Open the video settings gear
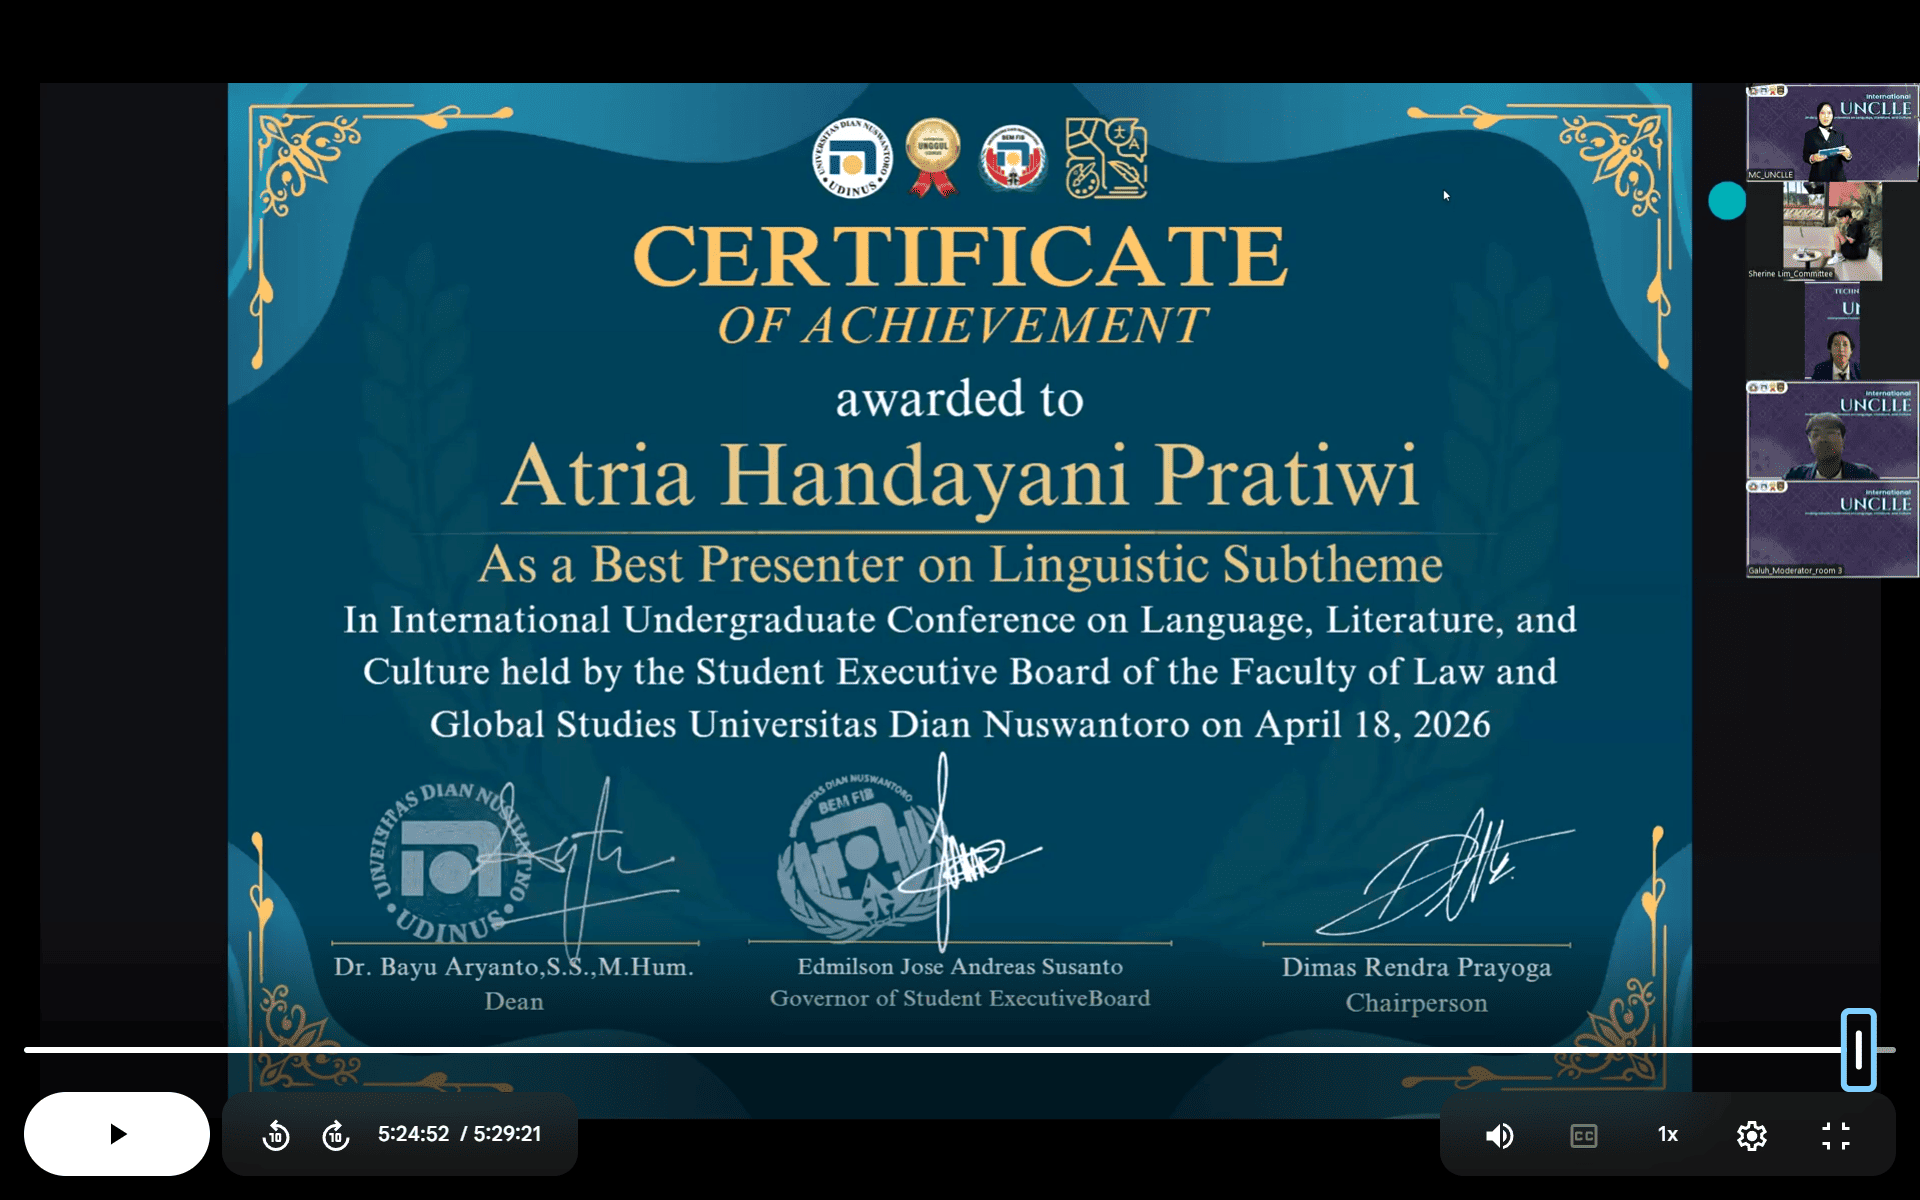 tap(1752, 1135)
